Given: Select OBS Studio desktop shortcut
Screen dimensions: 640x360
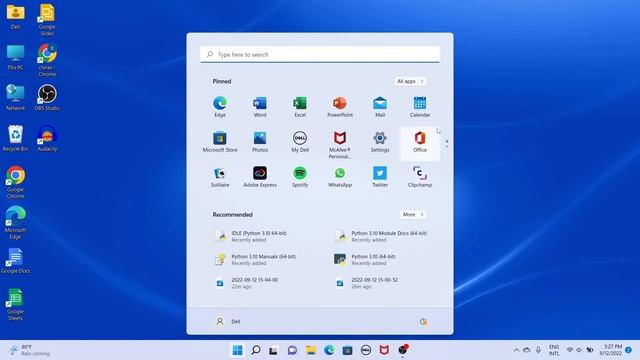Looking at the screenshot, I should [47, 98].
